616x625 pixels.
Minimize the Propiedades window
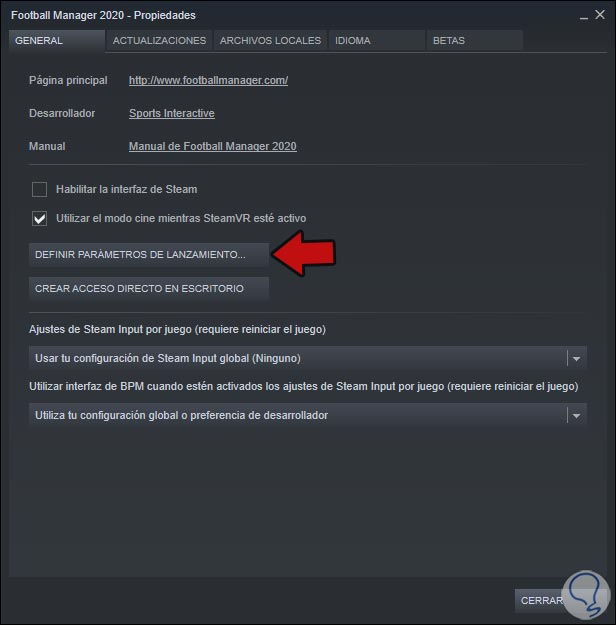[584, 16]
